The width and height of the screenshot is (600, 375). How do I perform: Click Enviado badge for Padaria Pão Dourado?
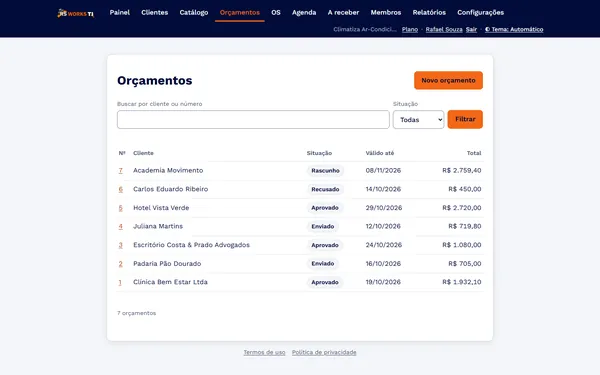point(323,264)
